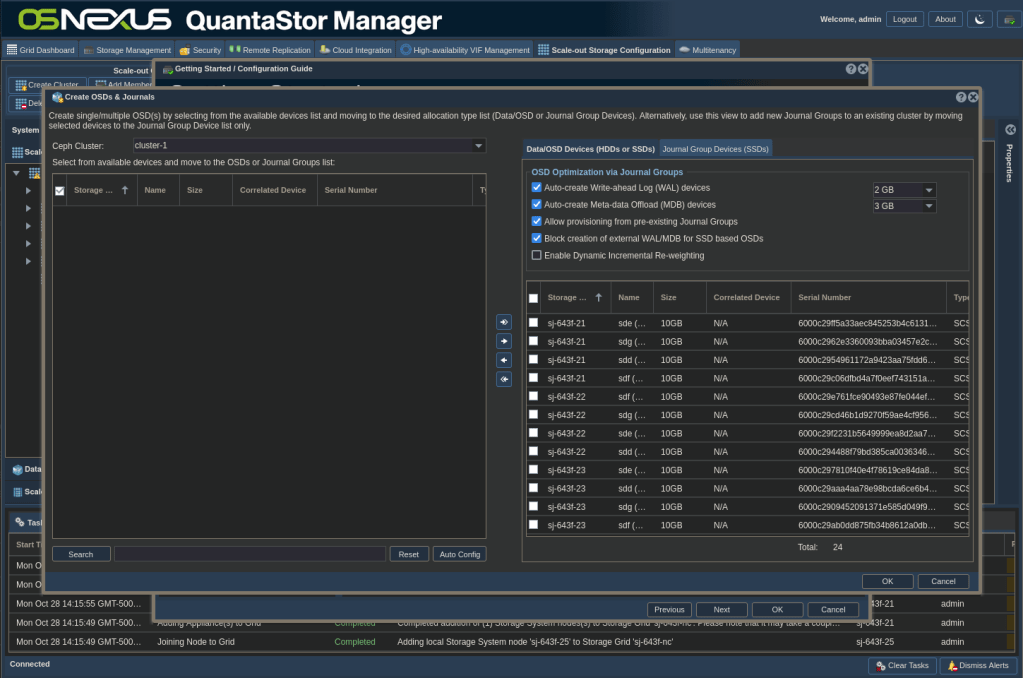Enable Dynamic Incremental Re-weighting

click(537, 256)
